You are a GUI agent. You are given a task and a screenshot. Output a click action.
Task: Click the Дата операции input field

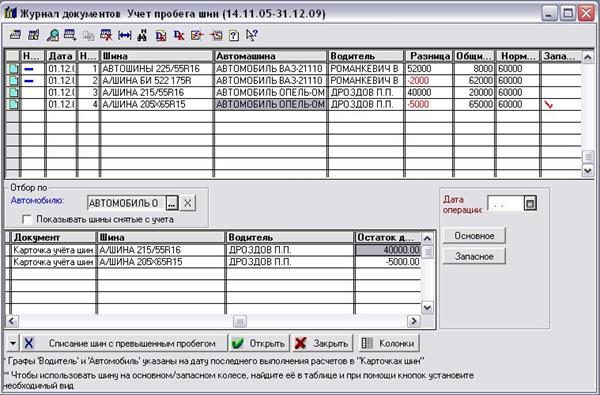pyautogui.click(x=505, y=203)
